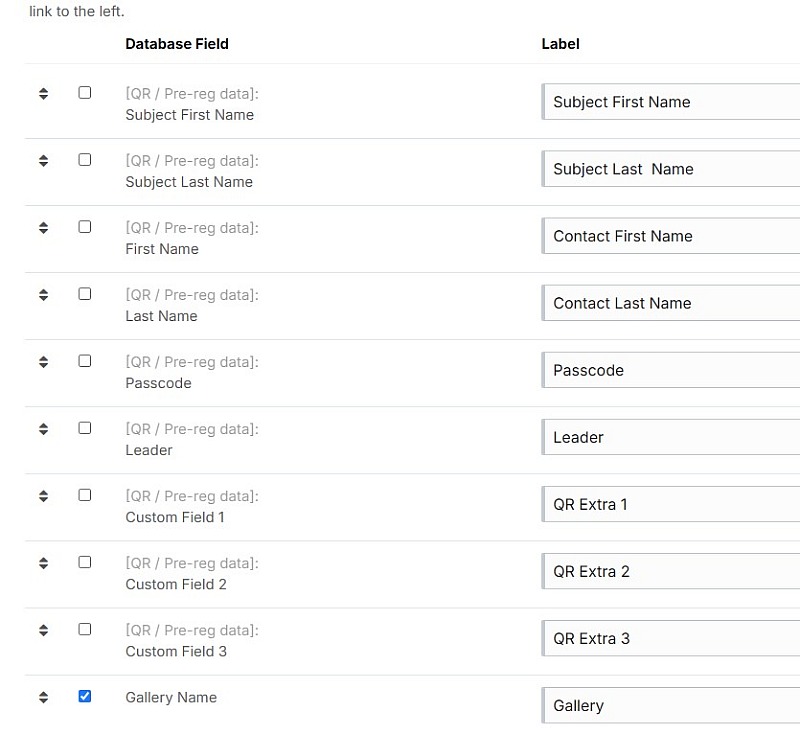Uncheck the Gallery Name checkbox
800x734 pixels.
coord(85,696)
